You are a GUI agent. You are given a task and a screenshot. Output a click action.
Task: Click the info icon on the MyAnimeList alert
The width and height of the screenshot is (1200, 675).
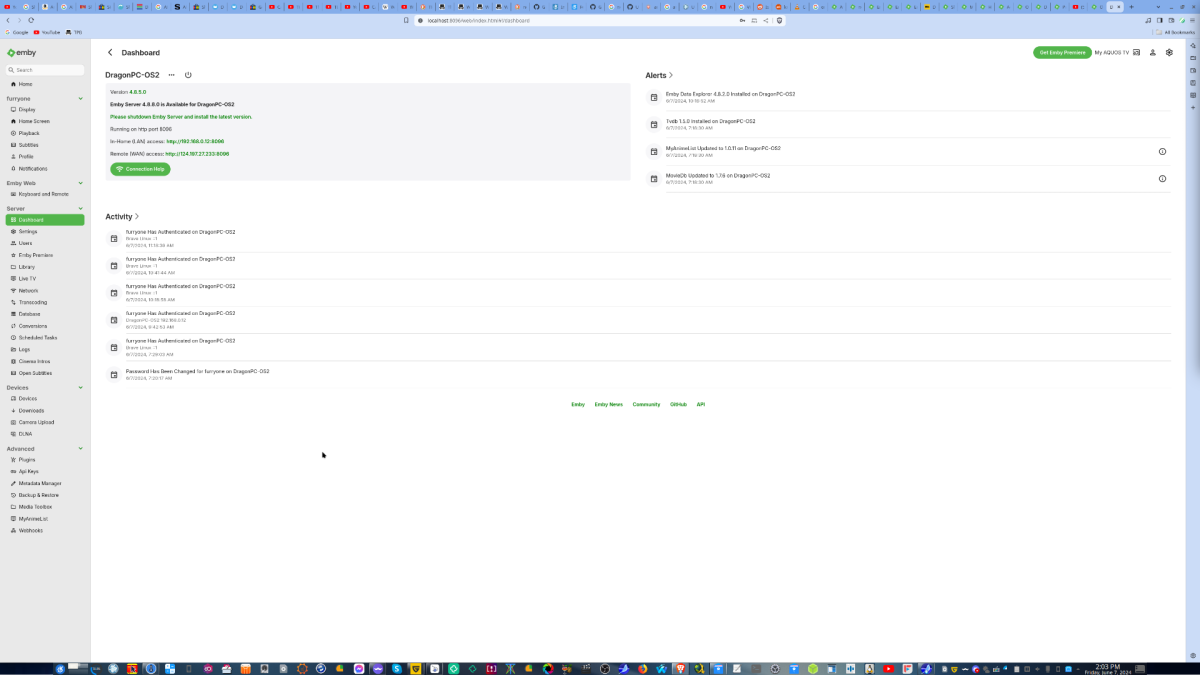coord(1162,151)
